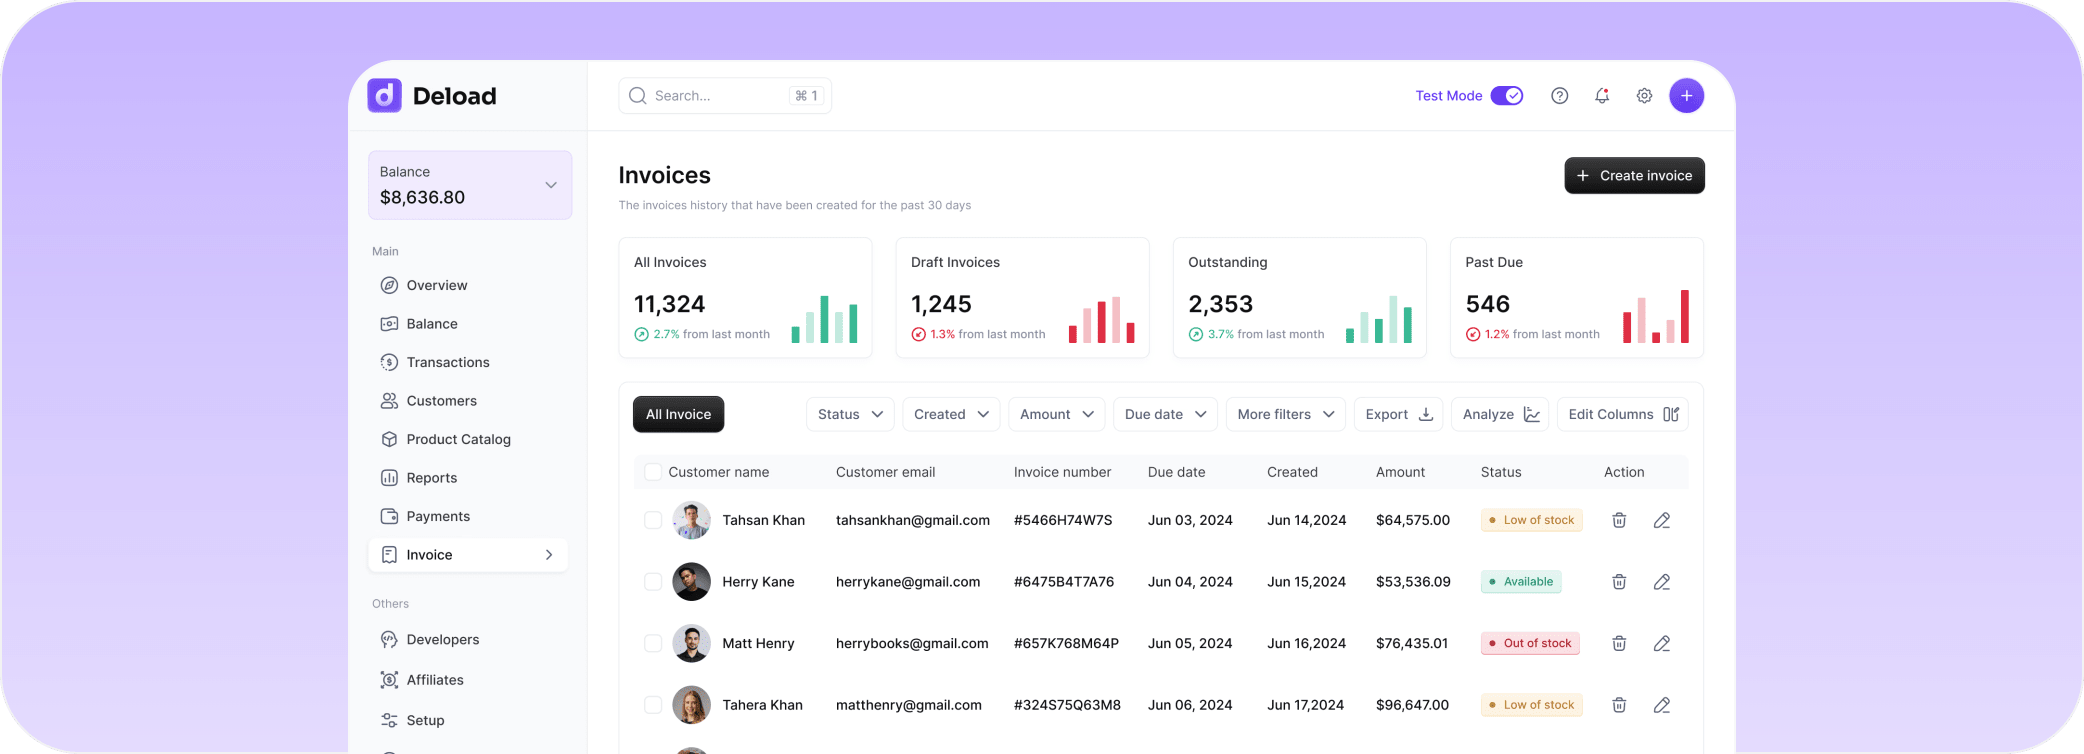The image size is (2084, 754).
Task: Check the Herry Kane row checkbox
Action: point(653,582)
